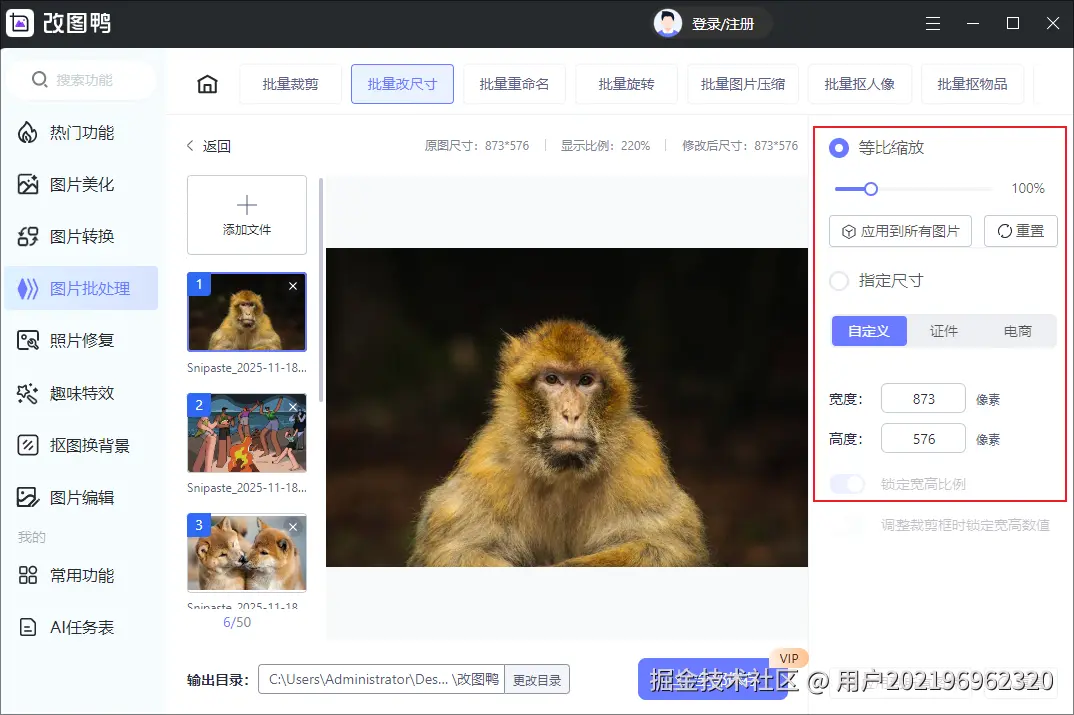Click the user avatar icon
Viewport: 1074px width, 715px height.
click(668, 23)
